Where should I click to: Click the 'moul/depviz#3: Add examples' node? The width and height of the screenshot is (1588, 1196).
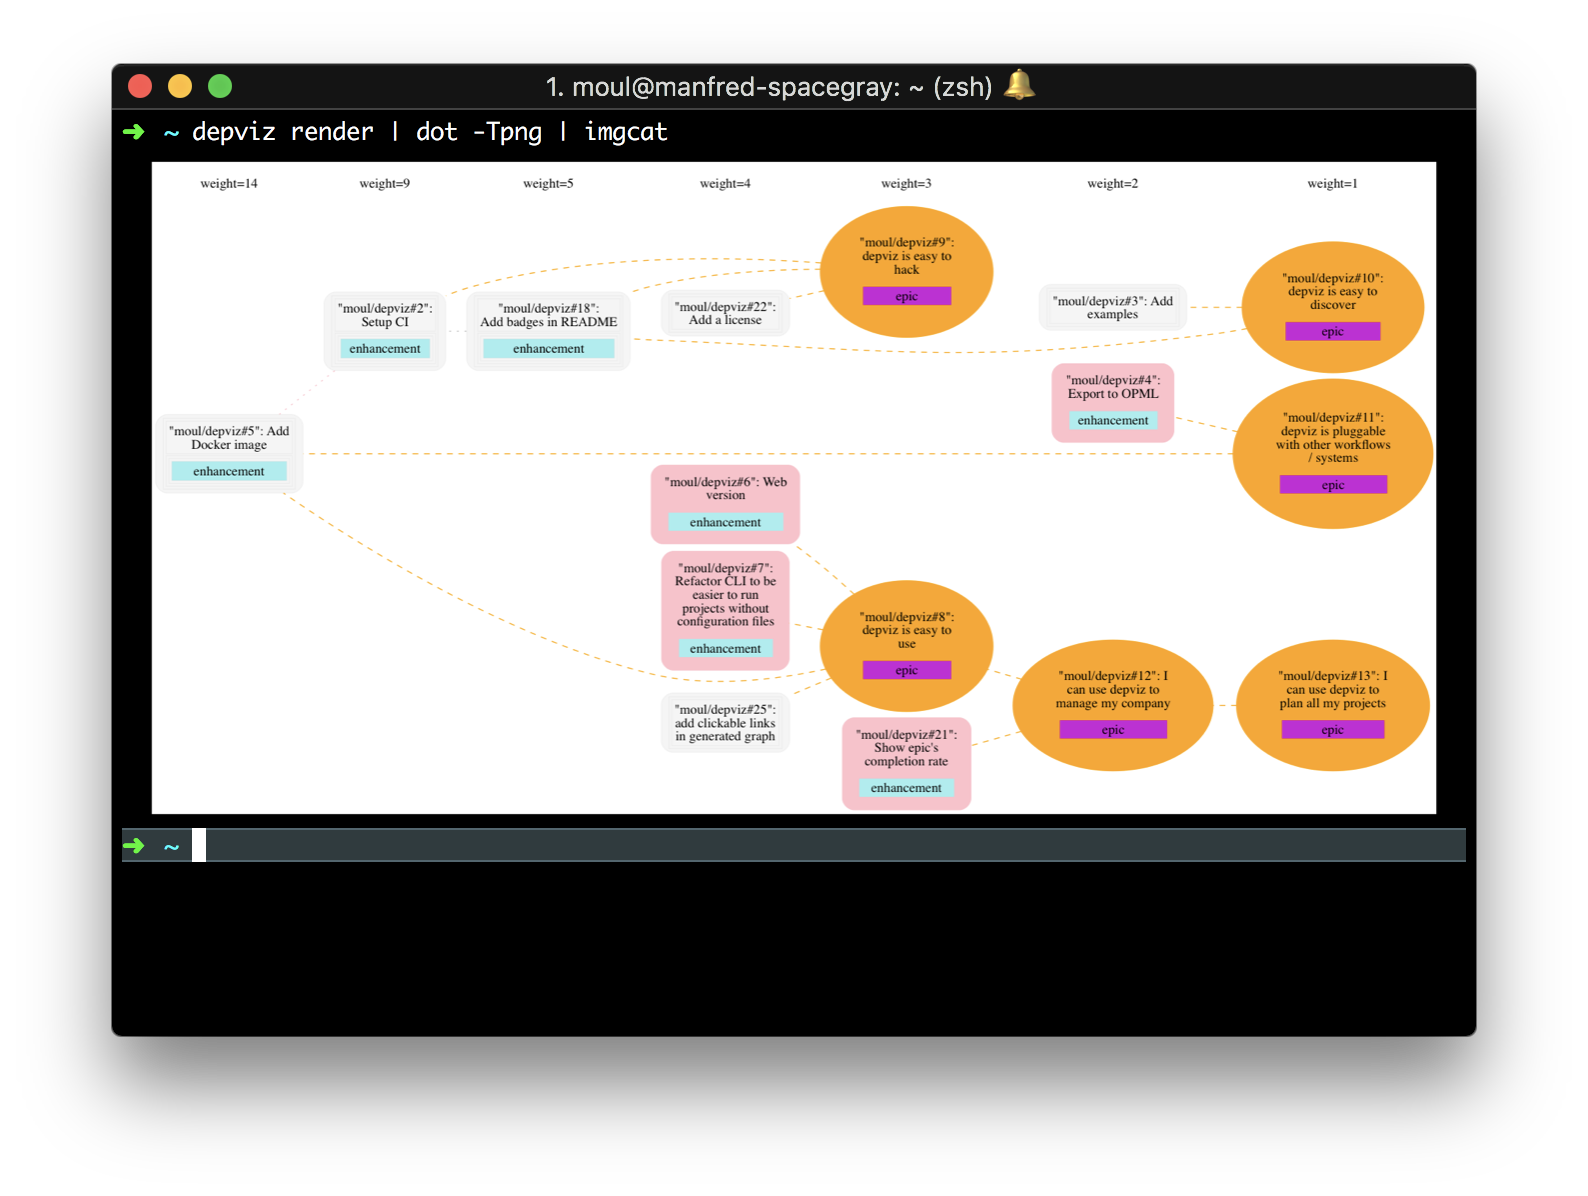pos(1113,307)
